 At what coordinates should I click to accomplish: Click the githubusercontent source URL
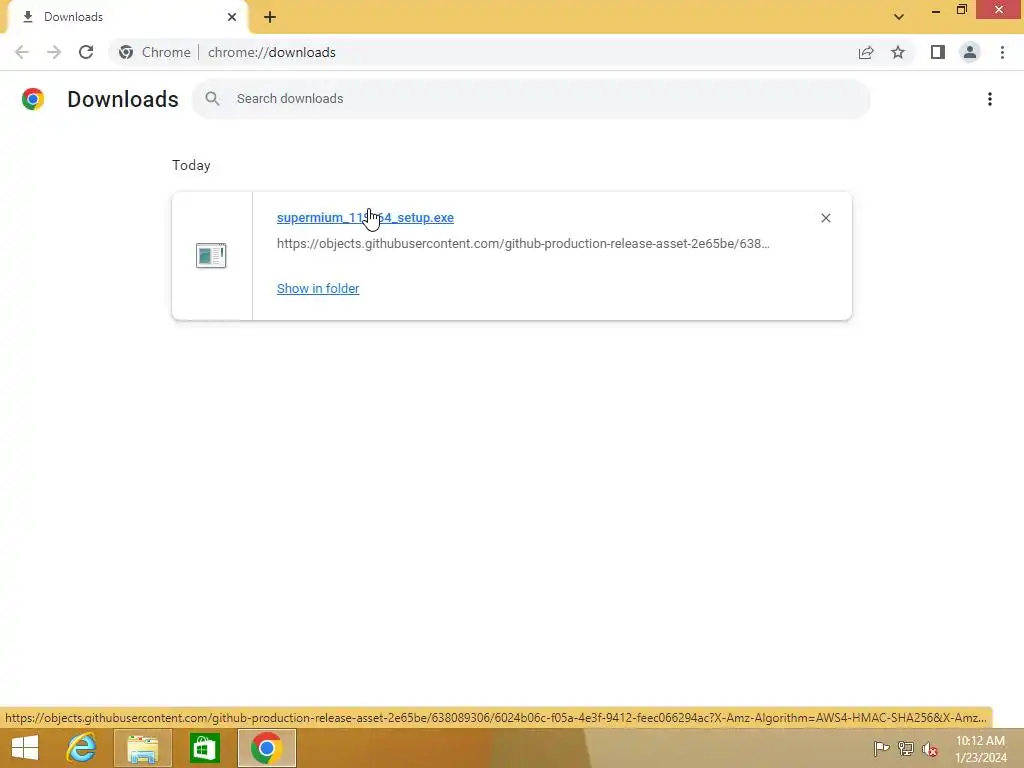[523, 244]
